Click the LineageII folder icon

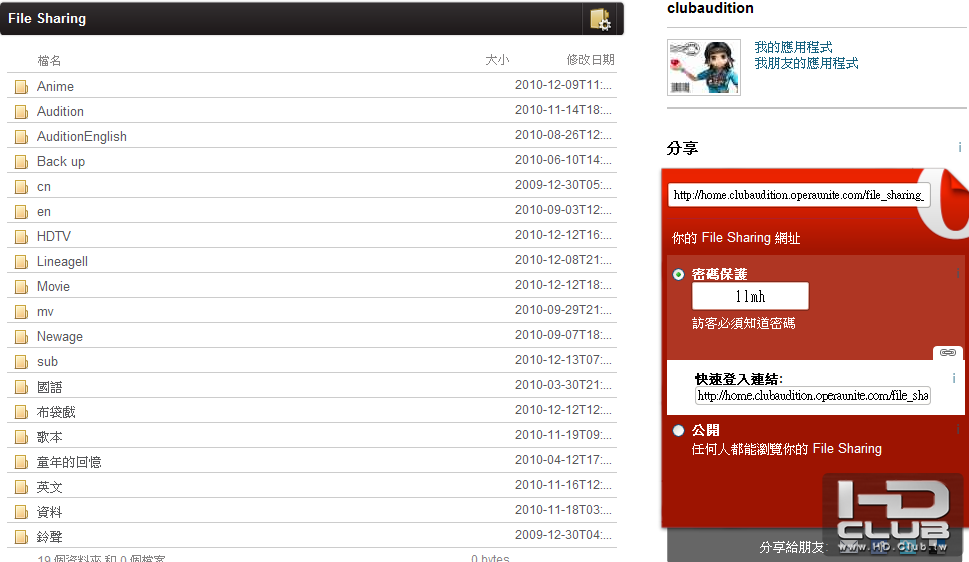(22, 262)
